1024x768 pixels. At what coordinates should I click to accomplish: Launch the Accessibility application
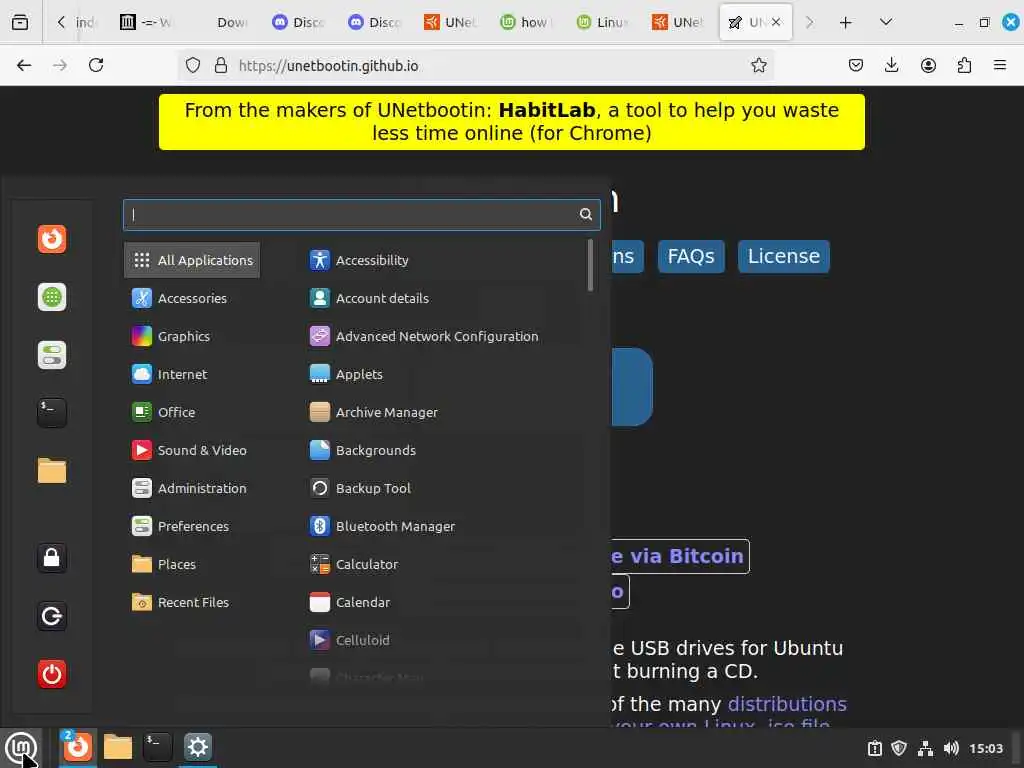tap(372, 260)
